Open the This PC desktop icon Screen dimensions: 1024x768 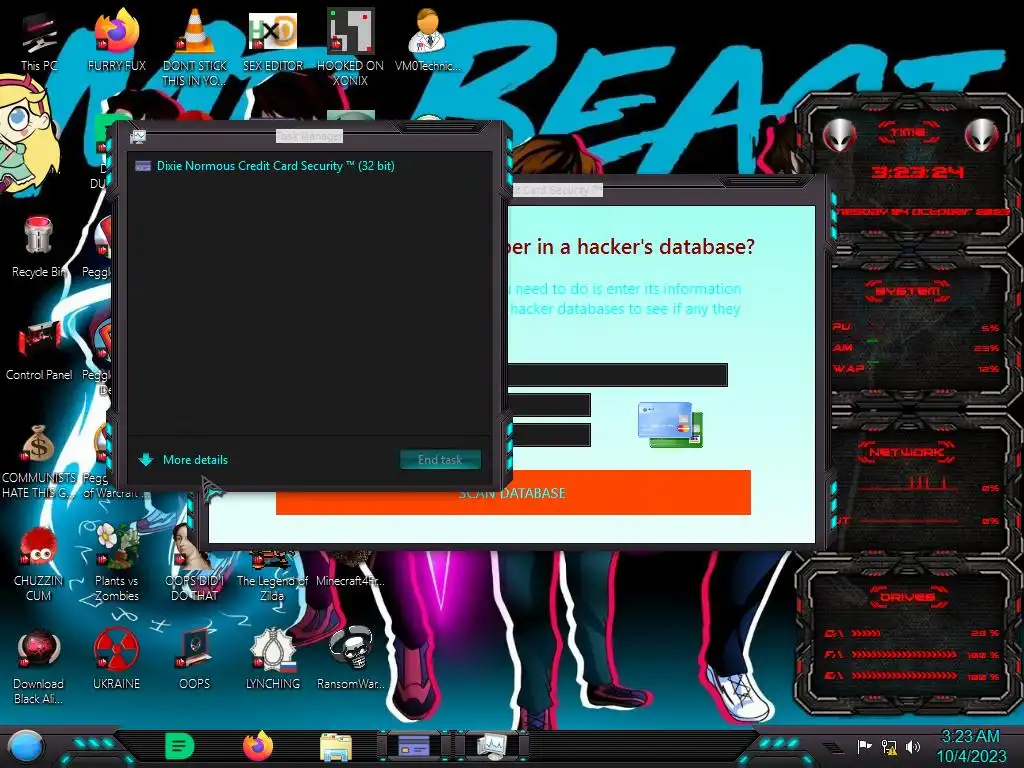(x=39, y=42)
